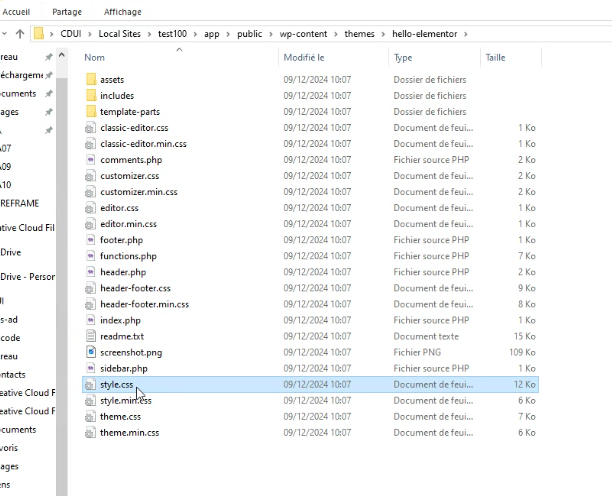Image resolution: width=612 pixels, height=496 pixels.
Task: Click the screenshot.png image file icon
Action: point(91,352)
